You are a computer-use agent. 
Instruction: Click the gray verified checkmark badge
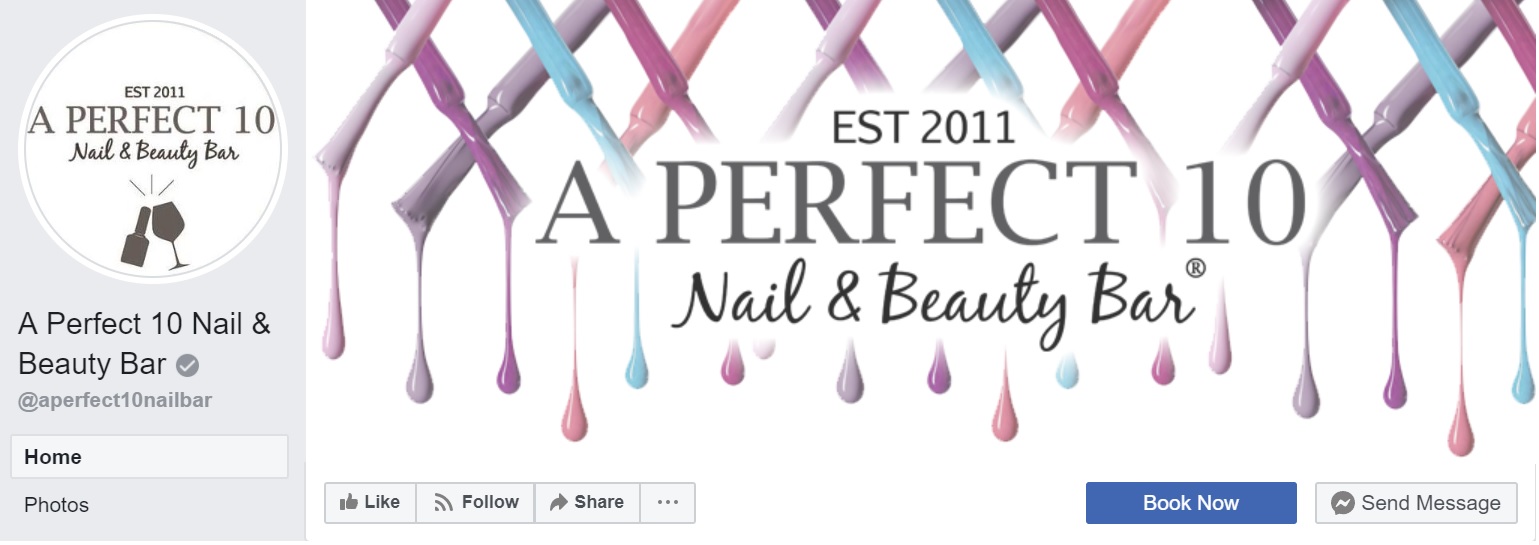coord(187,365)
